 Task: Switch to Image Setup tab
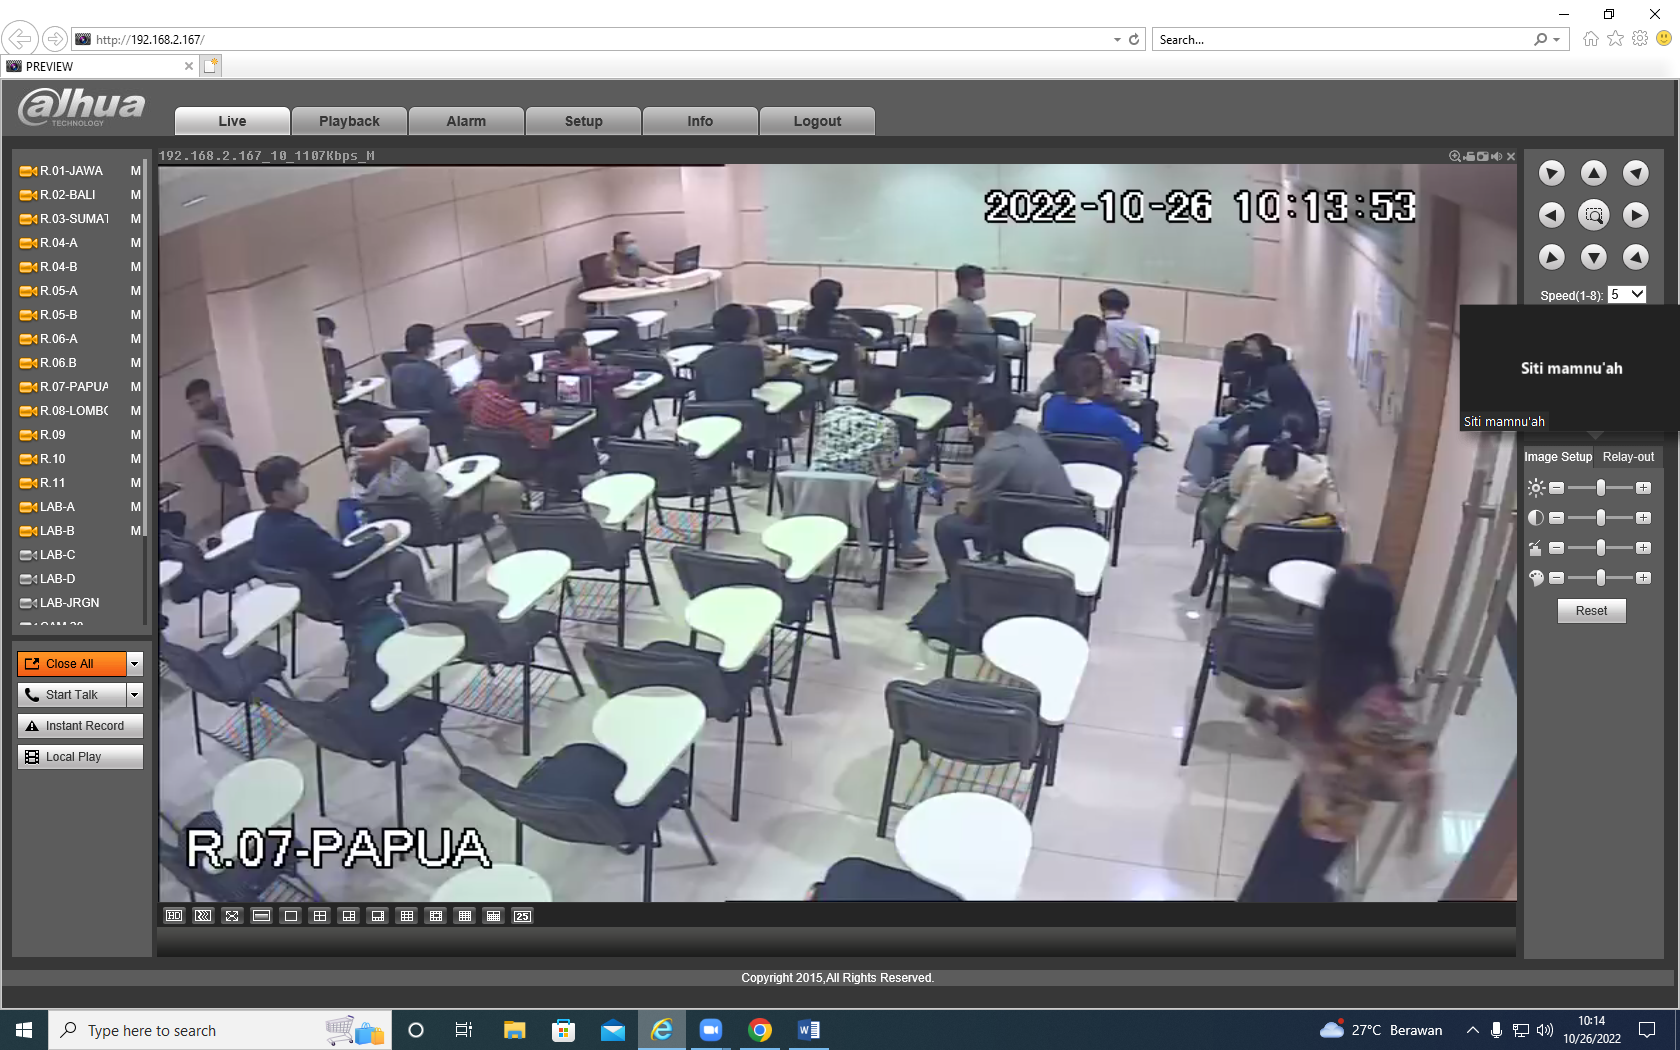pyautogui.click(x=1558, y=457)
